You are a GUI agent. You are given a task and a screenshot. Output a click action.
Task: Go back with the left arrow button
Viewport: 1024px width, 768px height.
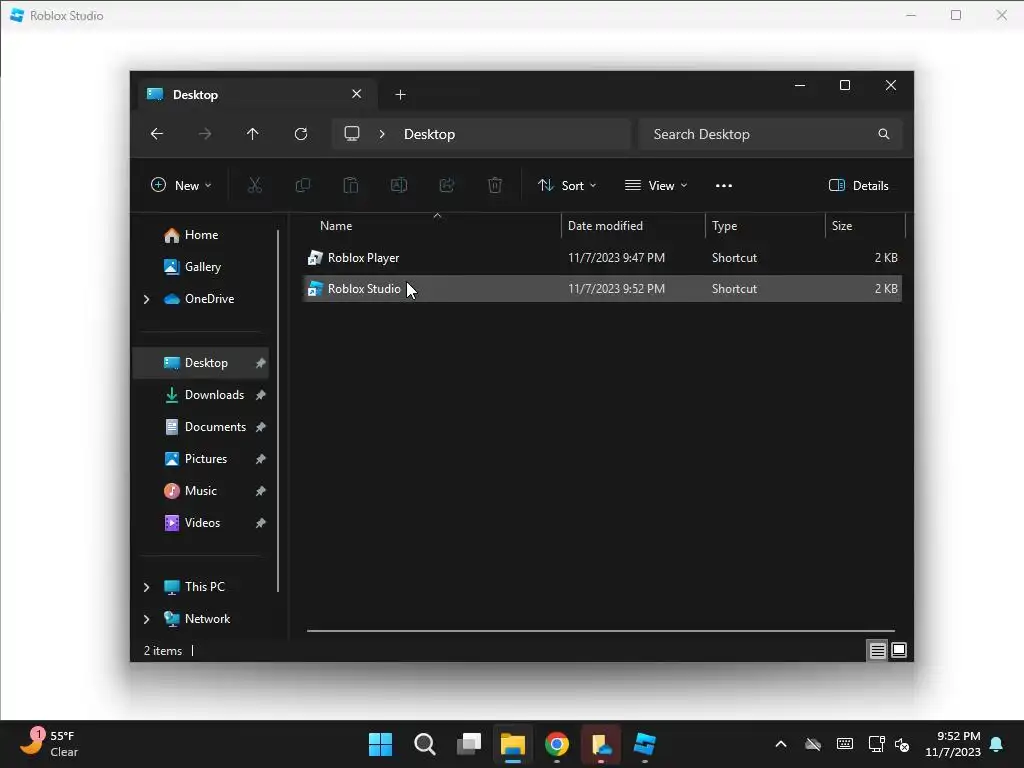point(157,134)
